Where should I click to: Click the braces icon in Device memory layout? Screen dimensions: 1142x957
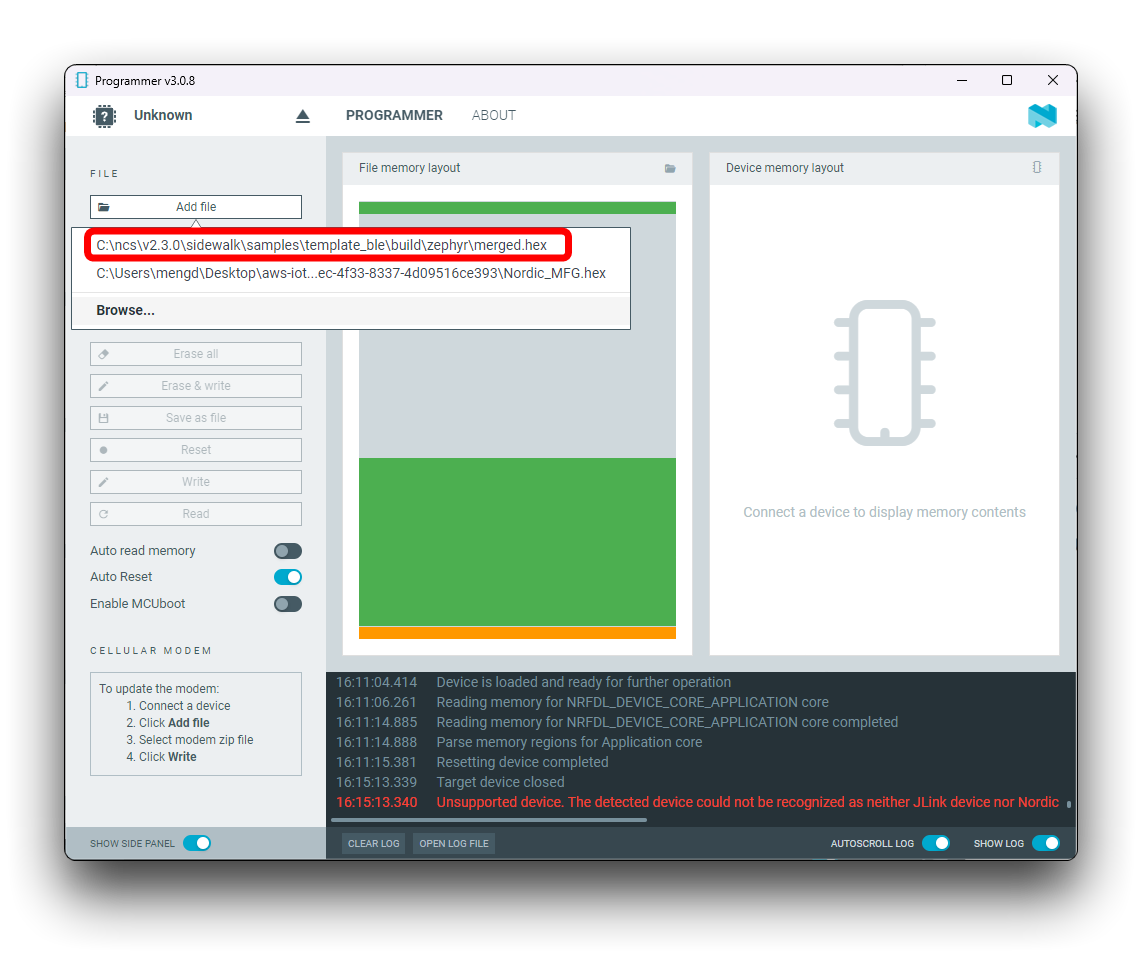pyautogui.click(x=1037, y=168)
